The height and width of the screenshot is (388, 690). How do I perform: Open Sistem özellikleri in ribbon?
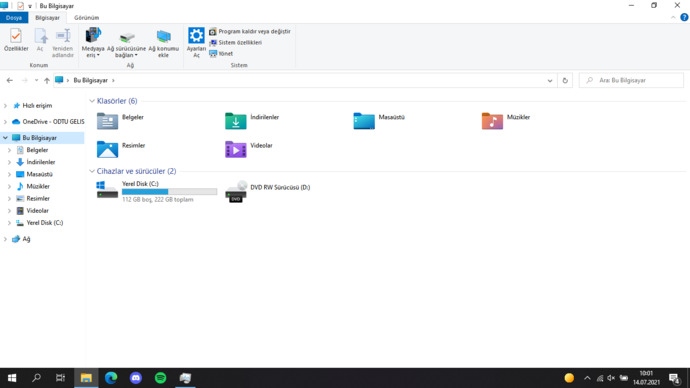(x=235, y=43)
